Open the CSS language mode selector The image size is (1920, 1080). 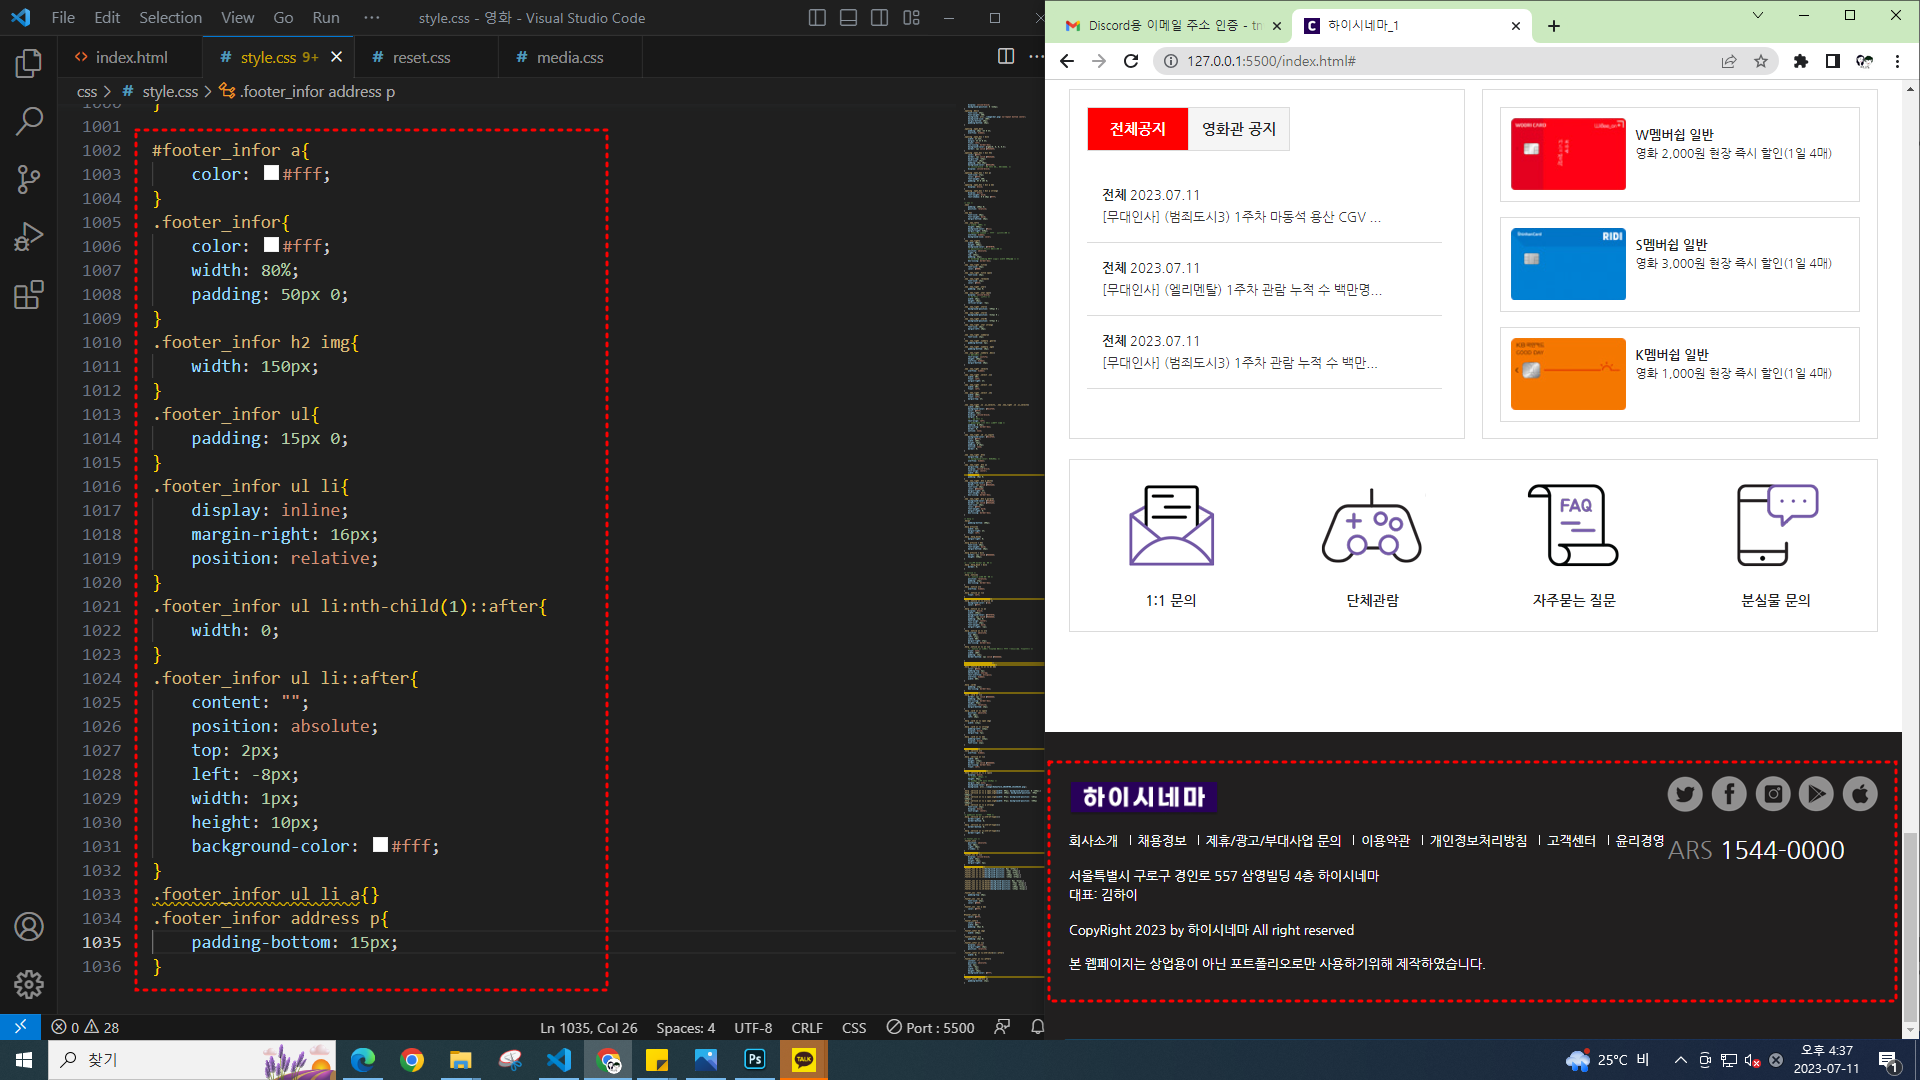tap(853, 1027)
